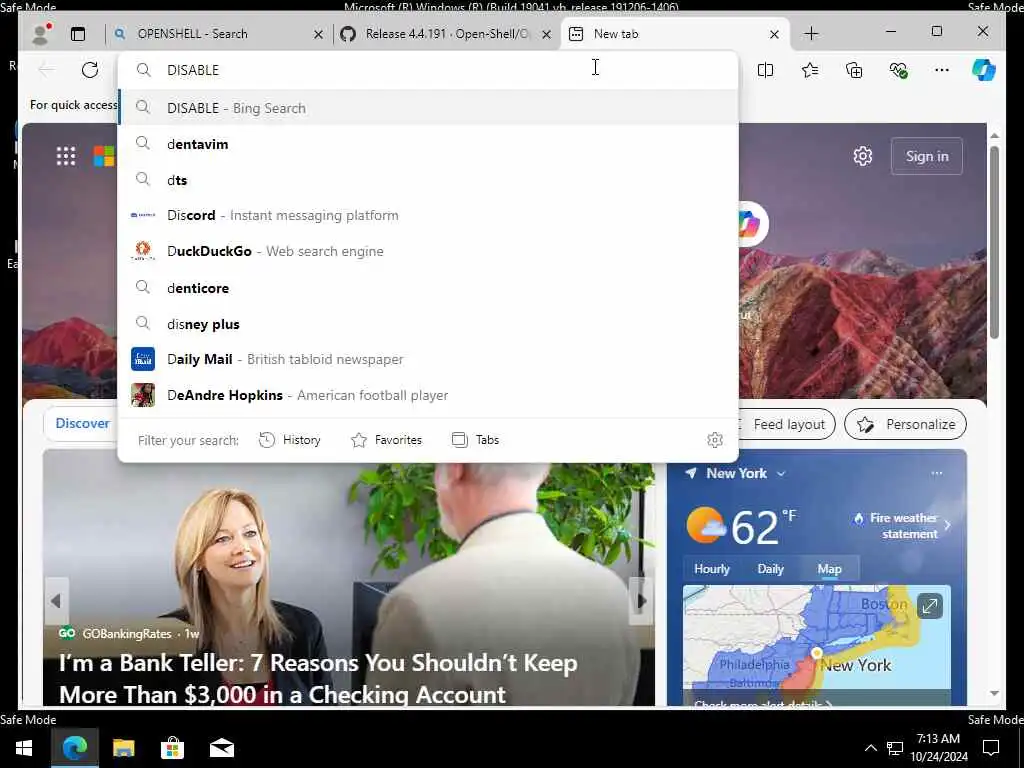Open Browser essentials heart icon

[x=899, y=70]
